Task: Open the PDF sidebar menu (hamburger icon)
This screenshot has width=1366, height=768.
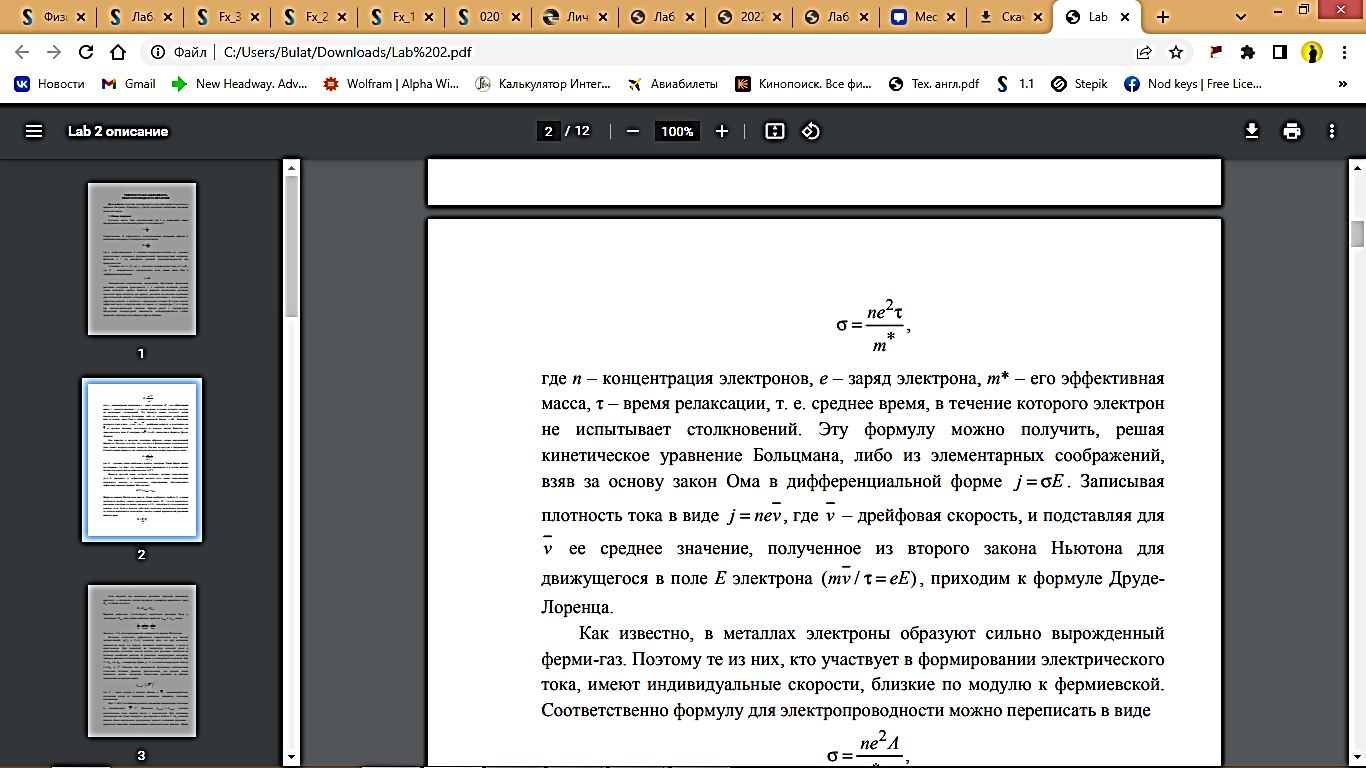Action: (x=34, y=131)
